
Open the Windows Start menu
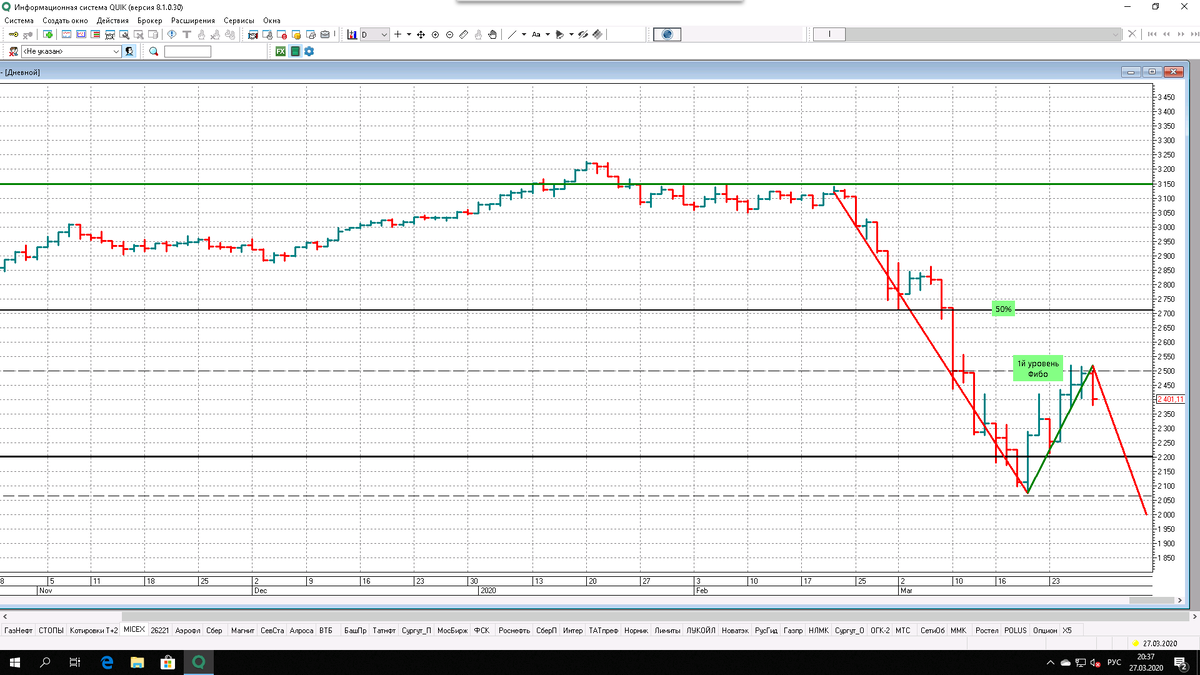pos(16,662)
